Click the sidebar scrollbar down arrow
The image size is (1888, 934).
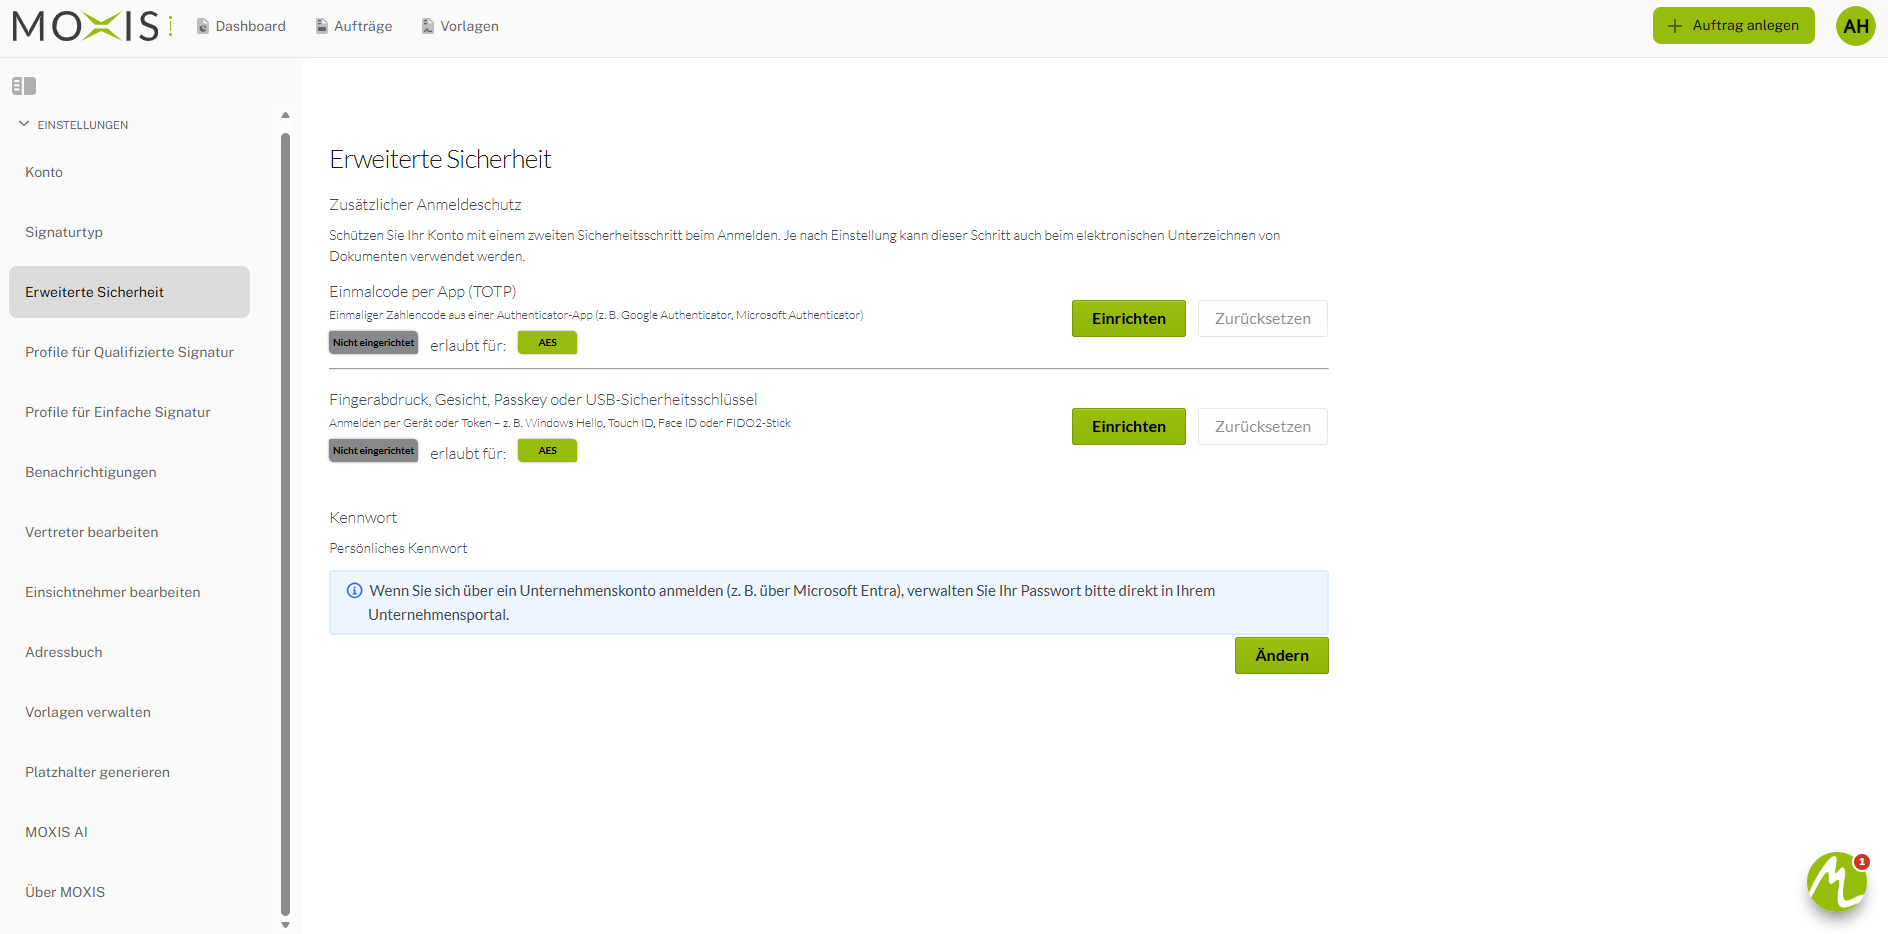click(285, 925)
